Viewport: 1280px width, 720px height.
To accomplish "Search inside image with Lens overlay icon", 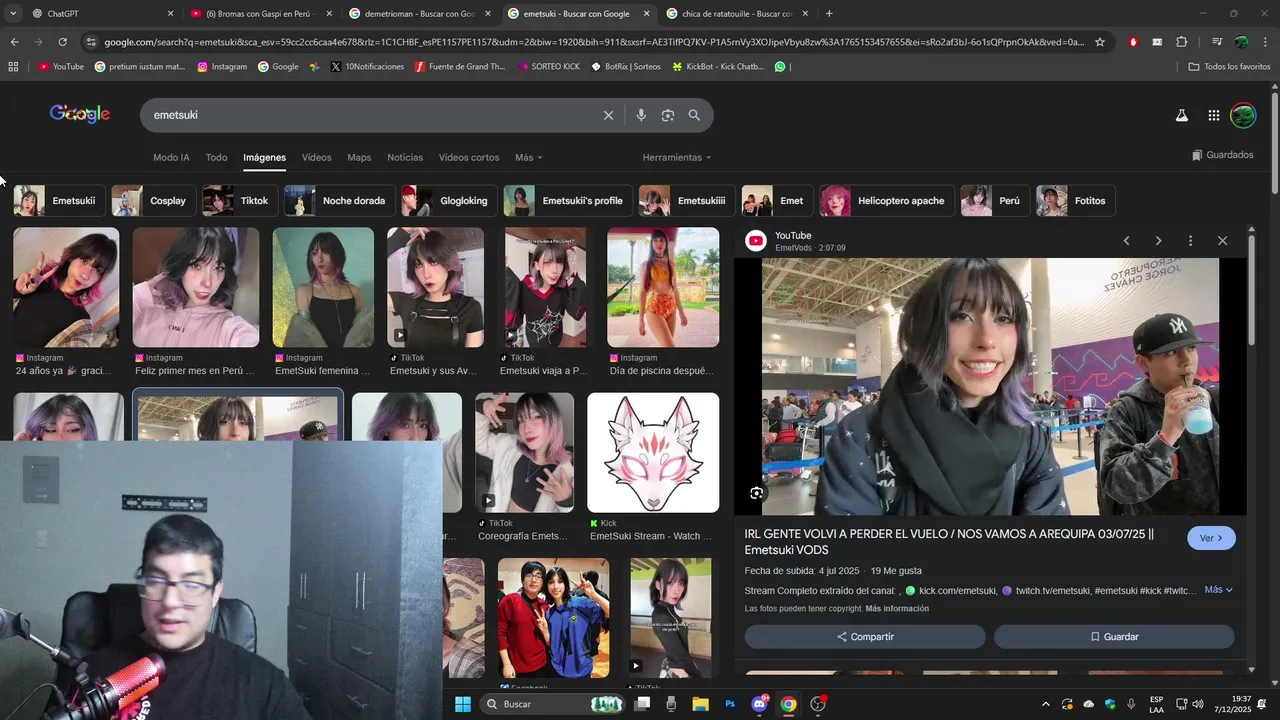I will (x=756, y=493).
